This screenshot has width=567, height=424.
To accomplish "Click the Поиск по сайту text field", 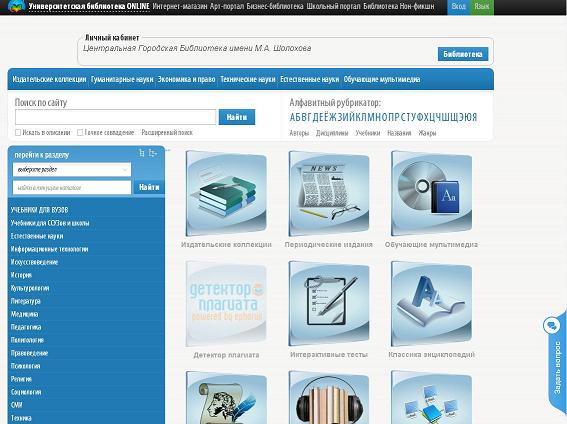I will point(116,117).
